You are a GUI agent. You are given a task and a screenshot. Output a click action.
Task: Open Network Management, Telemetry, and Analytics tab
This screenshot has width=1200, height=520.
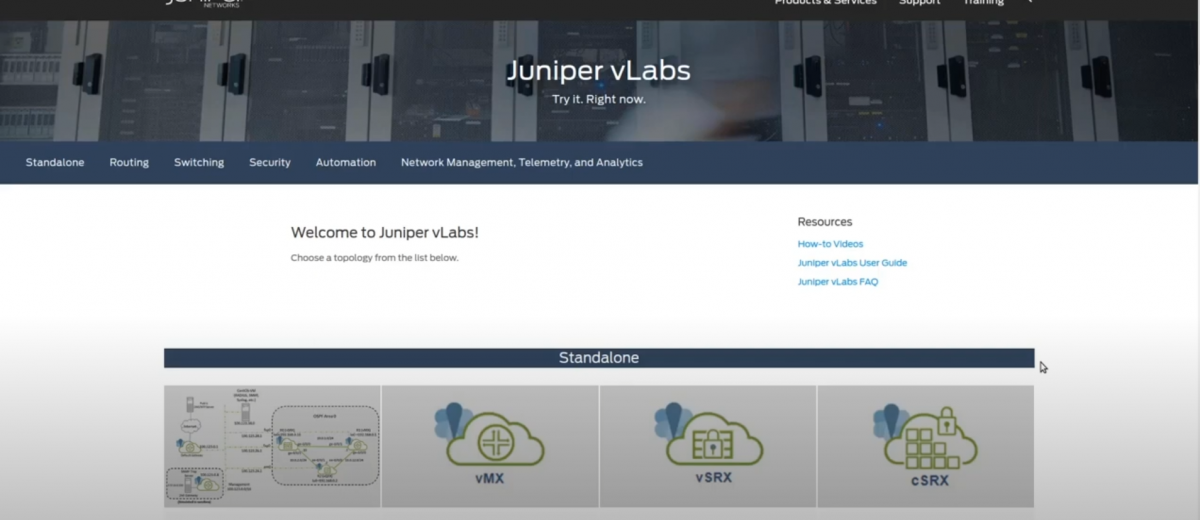522,162
